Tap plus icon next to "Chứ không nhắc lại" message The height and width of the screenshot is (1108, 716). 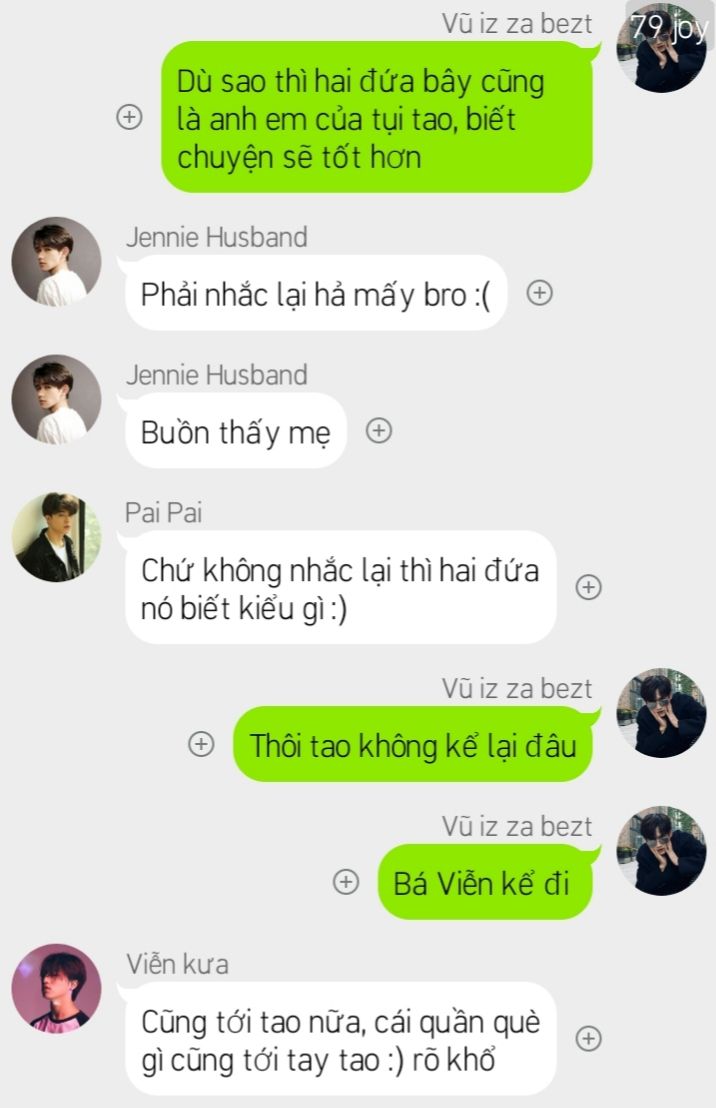[x=589, y=587]
